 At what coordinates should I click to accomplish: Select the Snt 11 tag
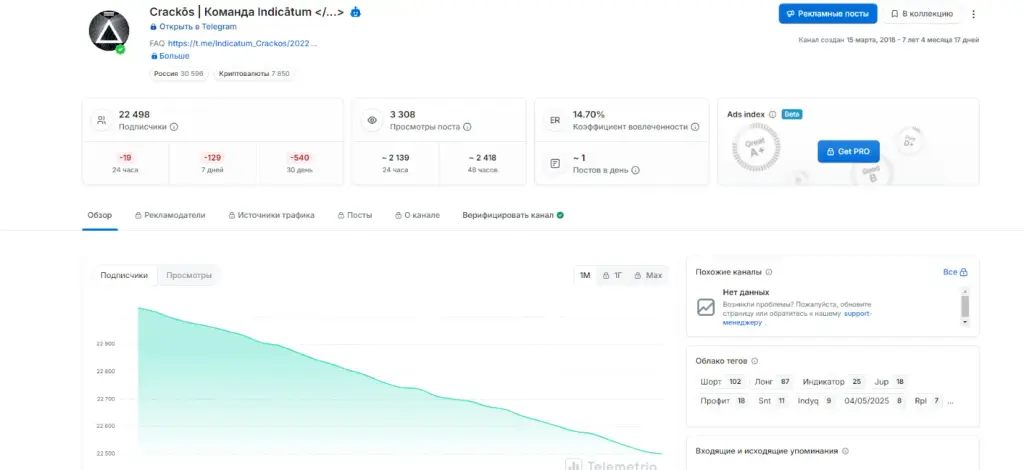point(772,401)
